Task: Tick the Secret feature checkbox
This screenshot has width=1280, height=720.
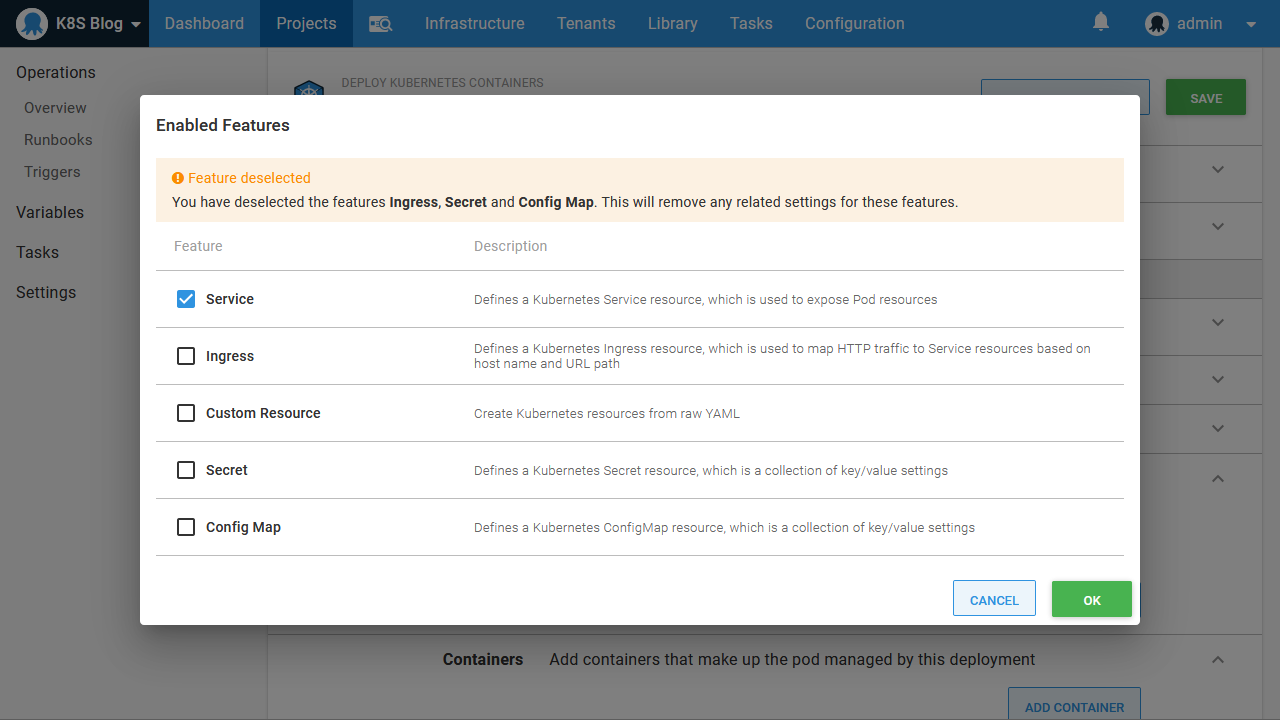Action: click(x=186, y=470)
